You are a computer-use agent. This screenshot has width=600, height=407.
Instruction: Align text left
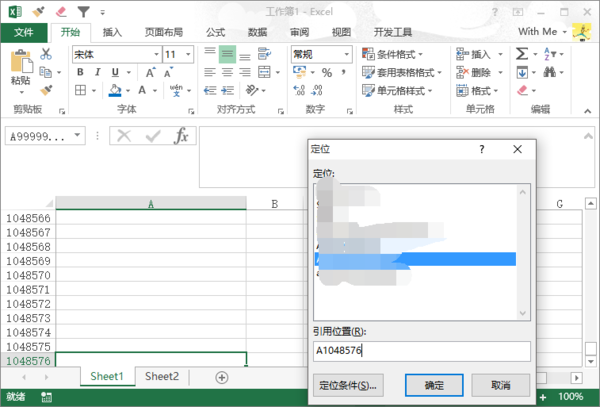tap(210, 72)
